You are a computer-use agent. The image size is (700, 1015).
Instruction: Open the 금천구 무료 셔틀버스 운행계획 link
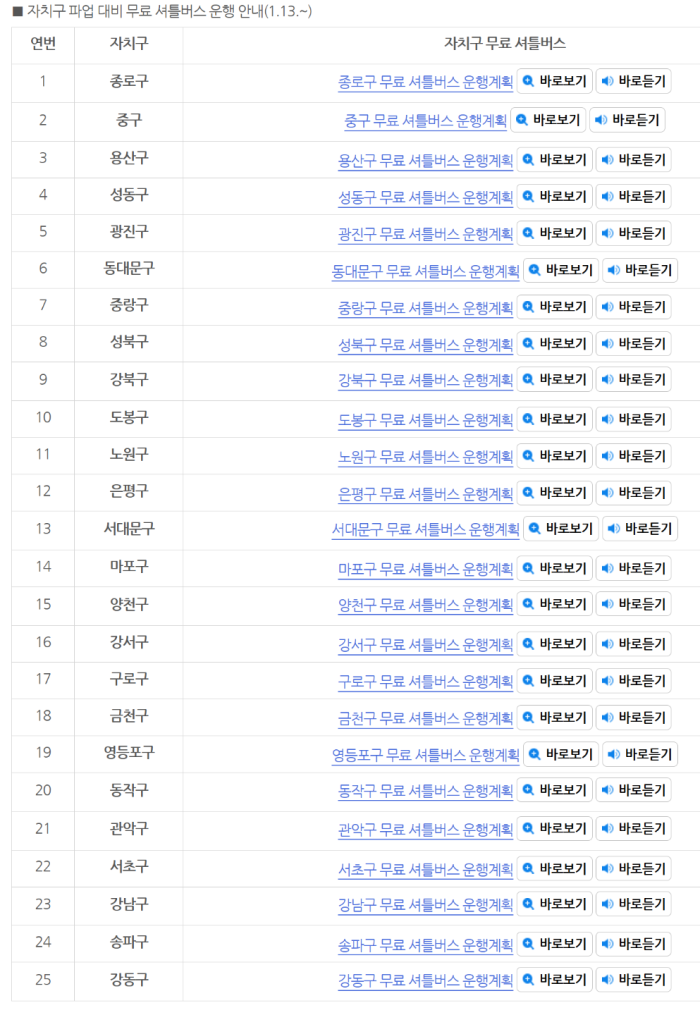[425, 717]
